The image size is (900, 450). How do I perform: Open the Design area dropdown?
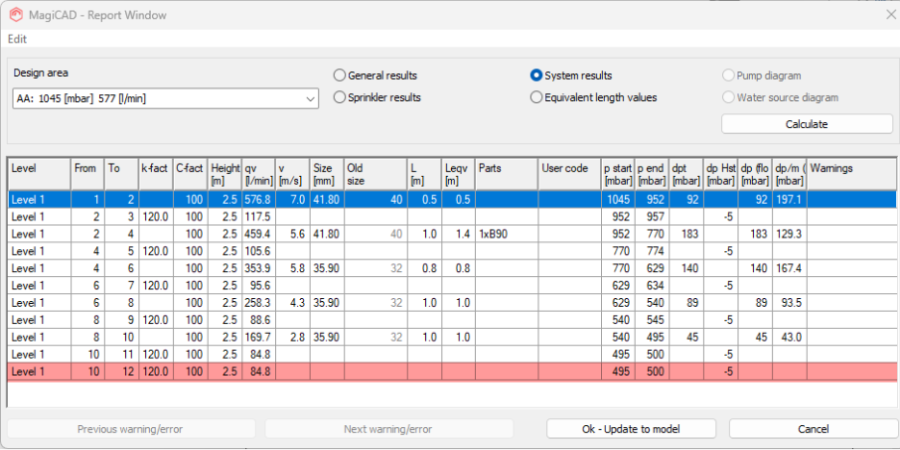point(165,99)
